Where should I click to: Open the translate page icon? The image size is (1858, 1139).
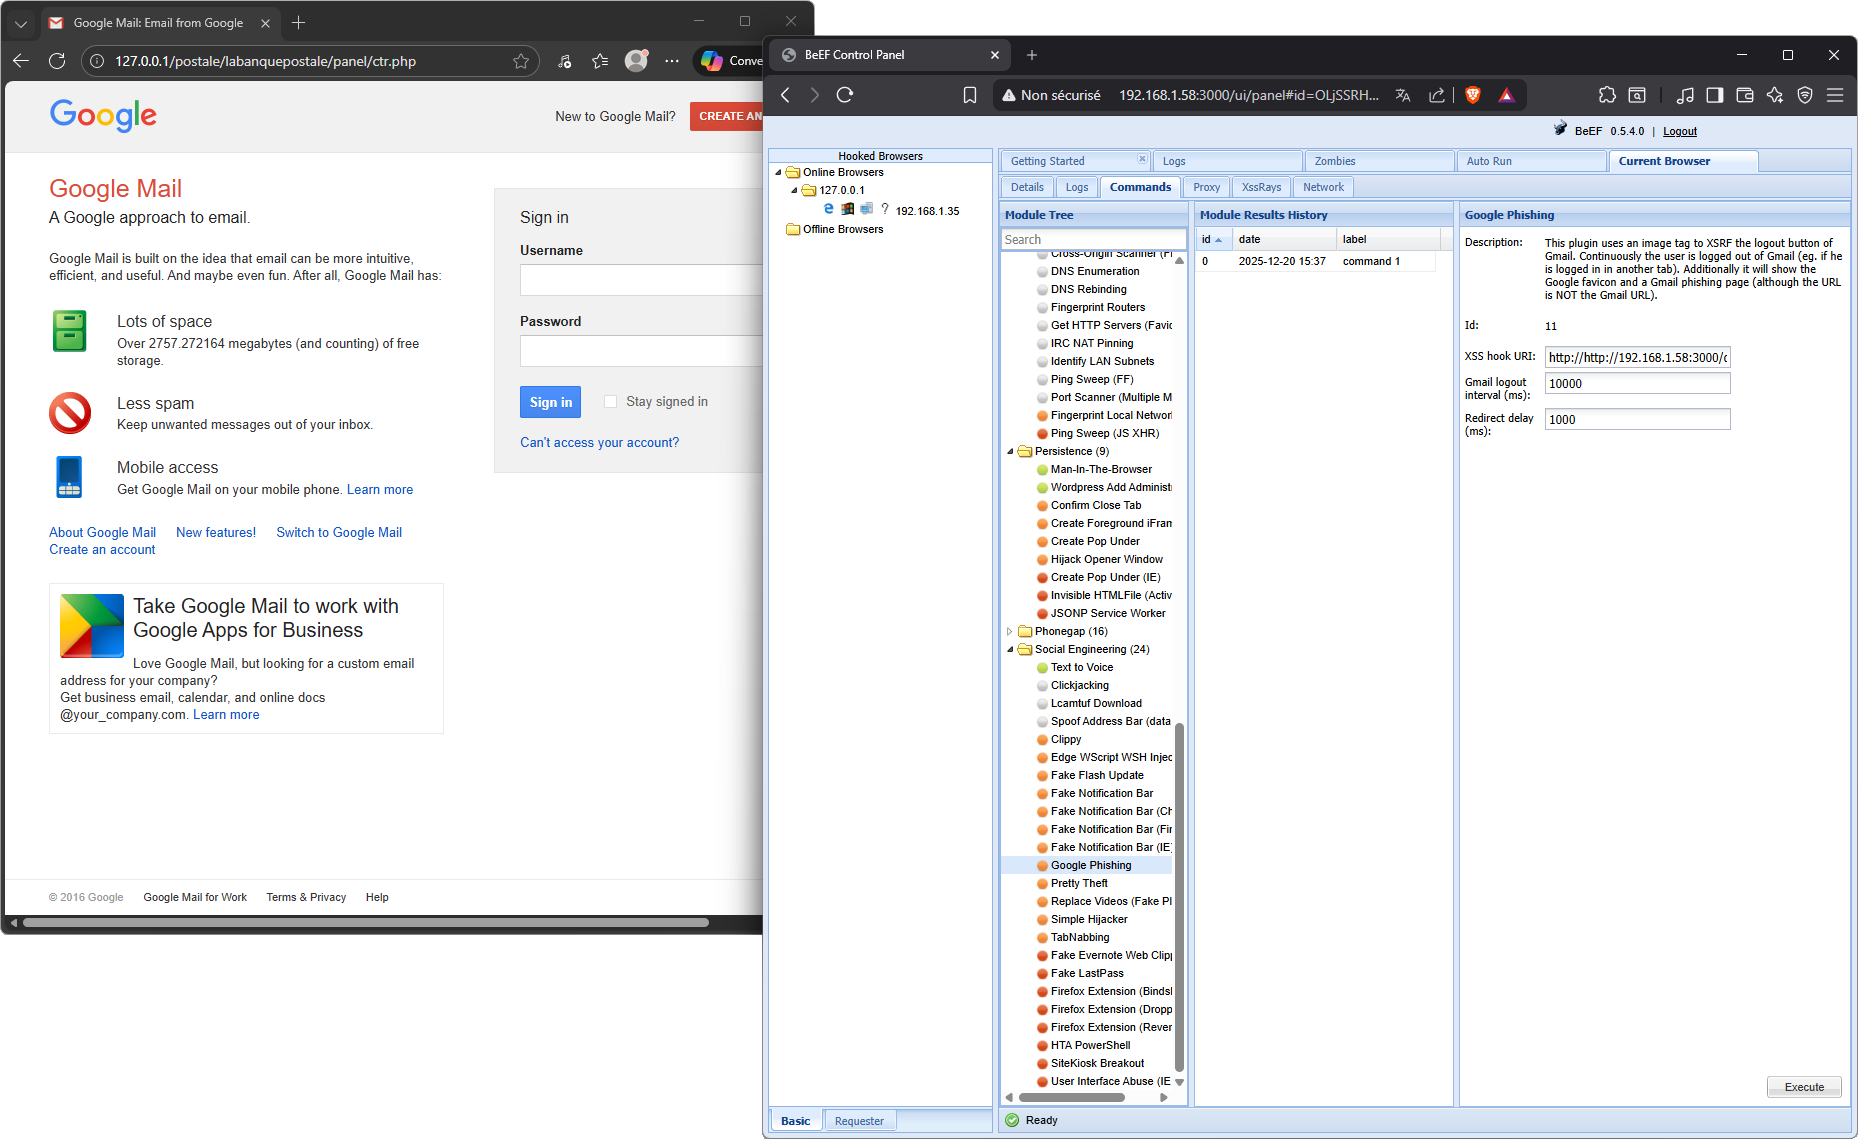pos(1403,95)
